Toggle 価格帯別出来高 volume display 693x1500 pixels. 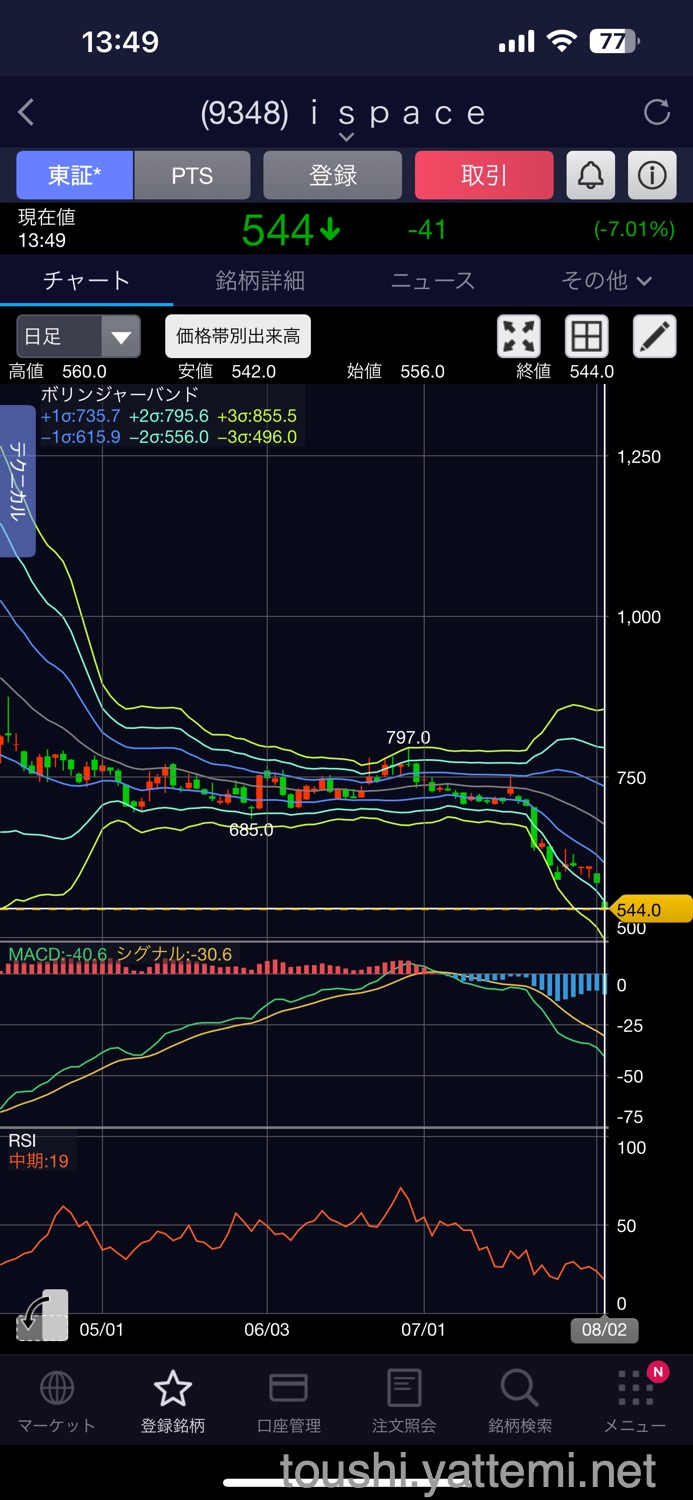tap(238, 337)
